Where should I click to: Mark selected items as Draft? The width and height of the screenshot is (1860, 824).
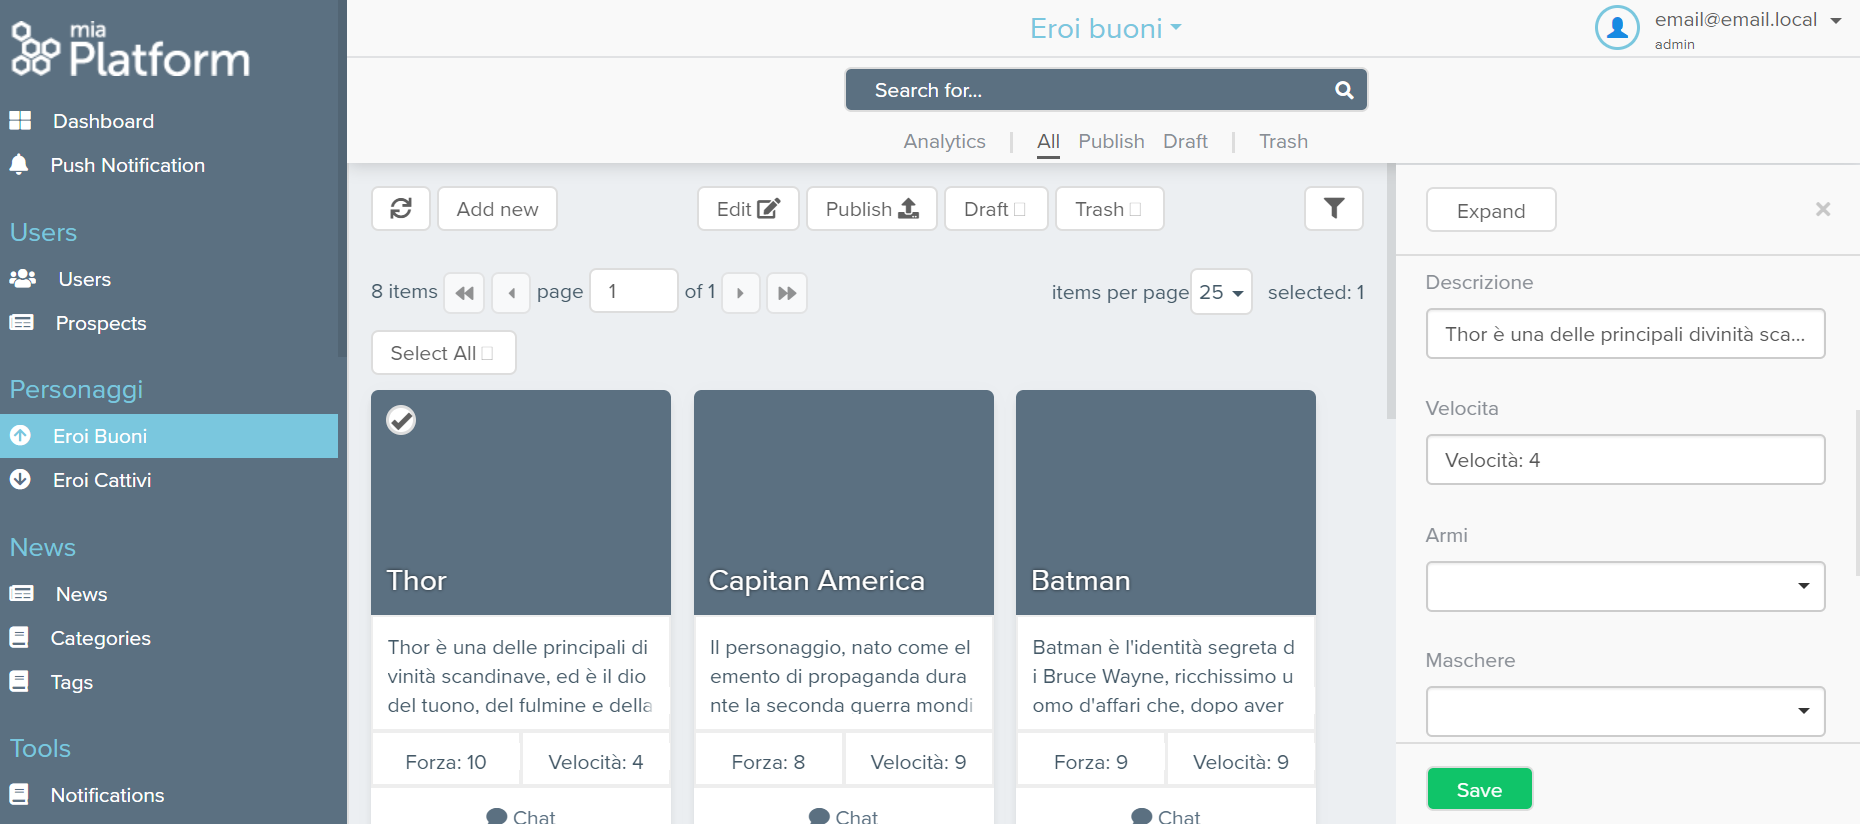click(995, 209)
